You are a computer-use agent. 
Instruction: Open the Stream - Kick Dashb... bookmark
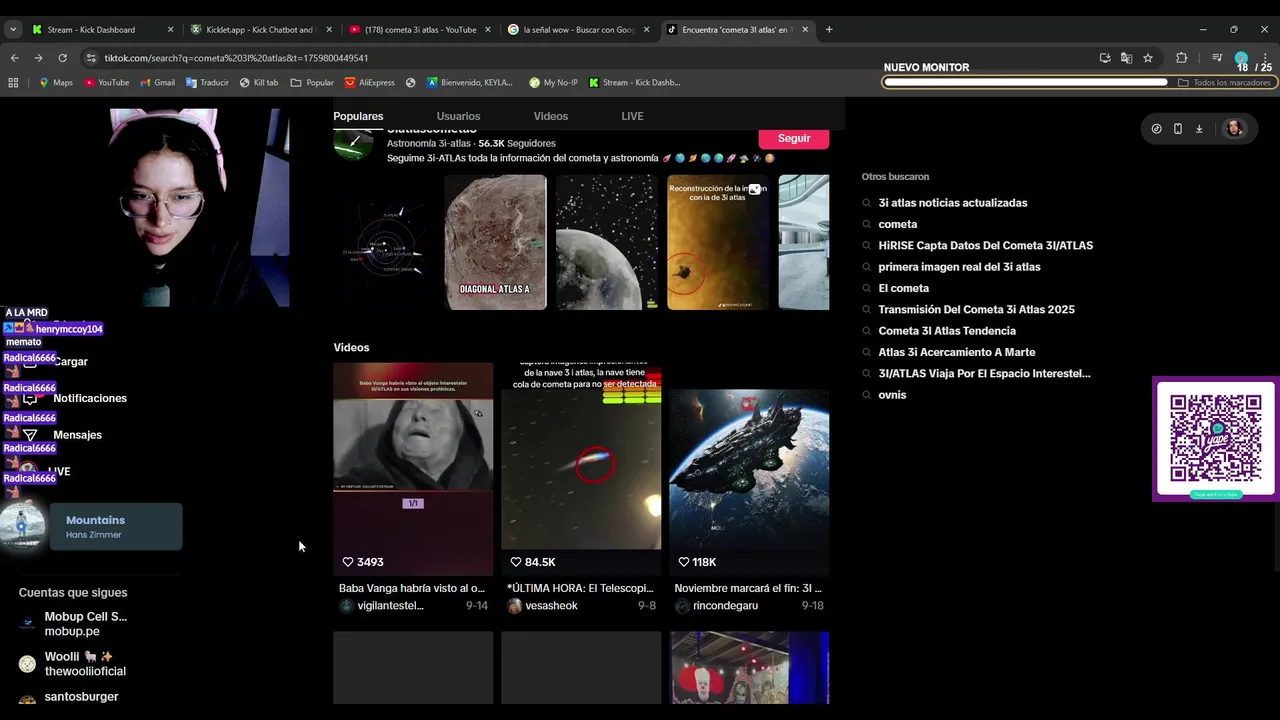click(x=634, y=83)
